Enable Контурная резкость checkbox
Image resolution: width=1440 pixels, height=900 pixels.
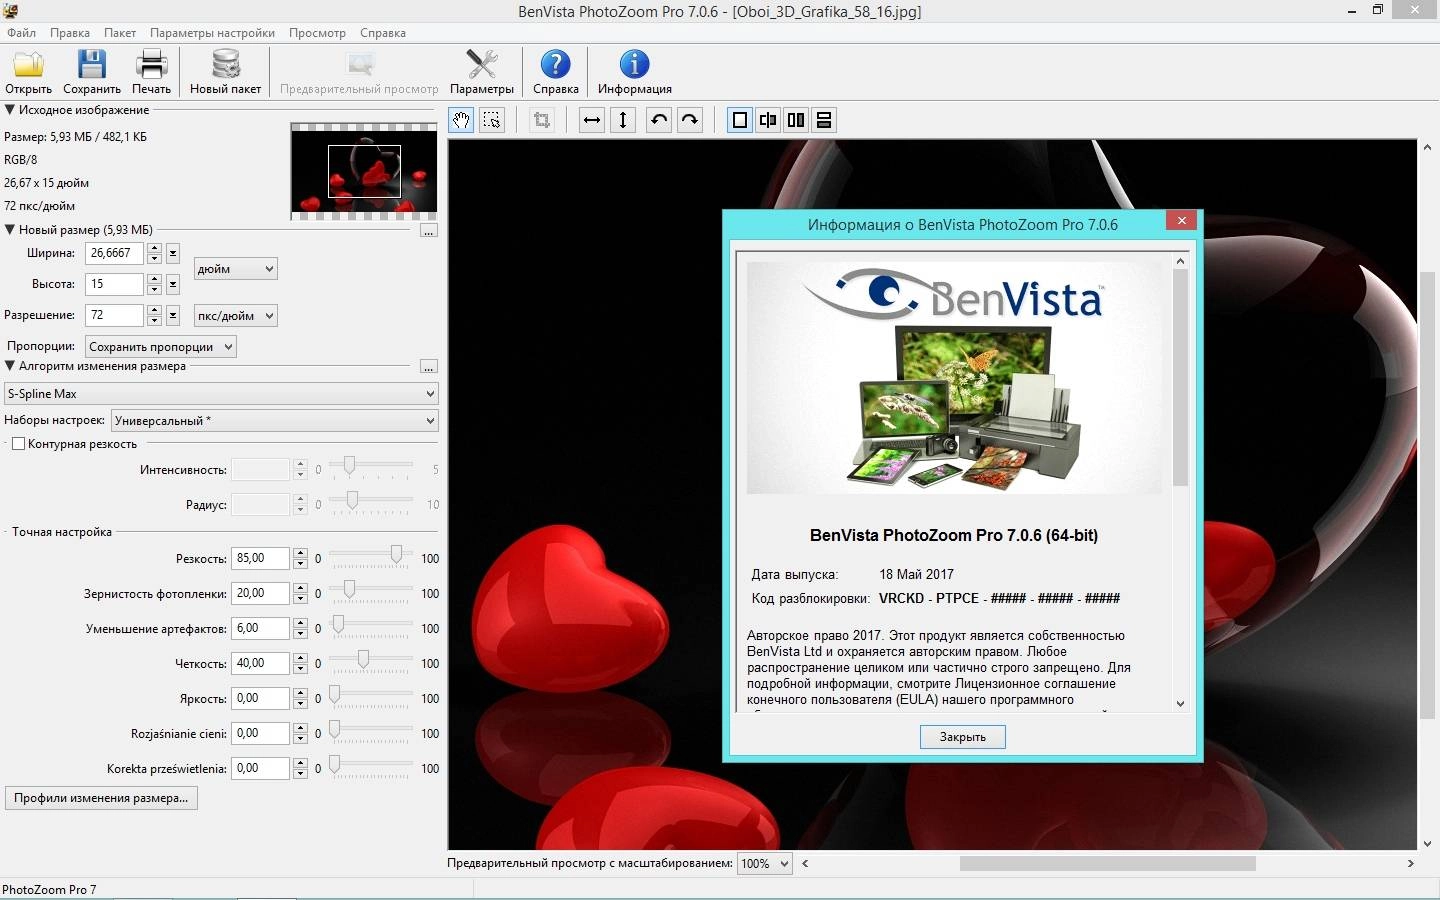point(18,444)
